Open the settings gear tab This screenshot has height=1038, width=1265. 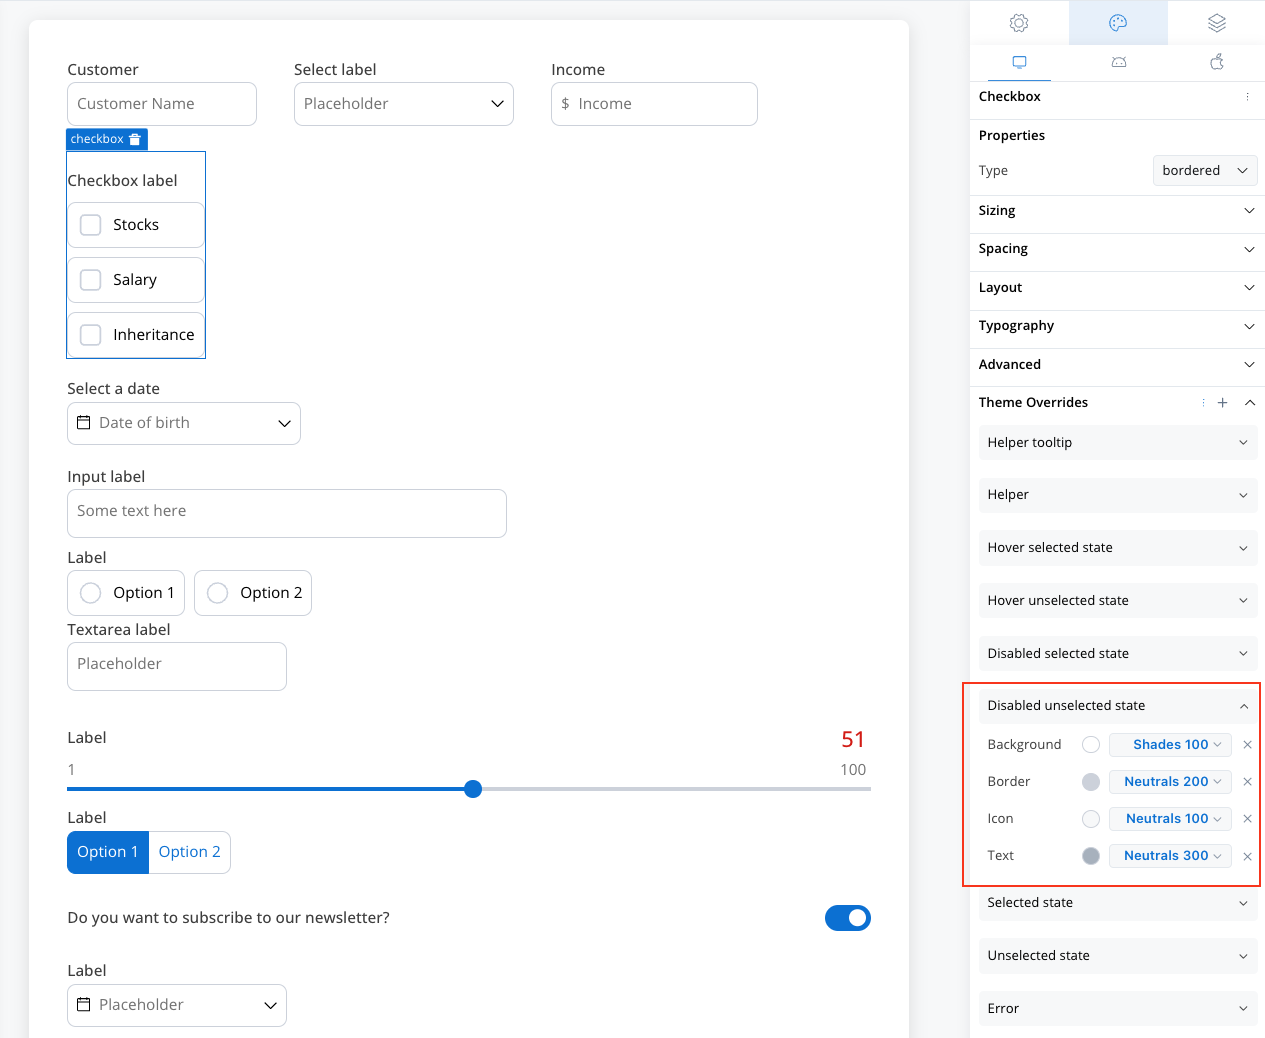point(1019,23)
